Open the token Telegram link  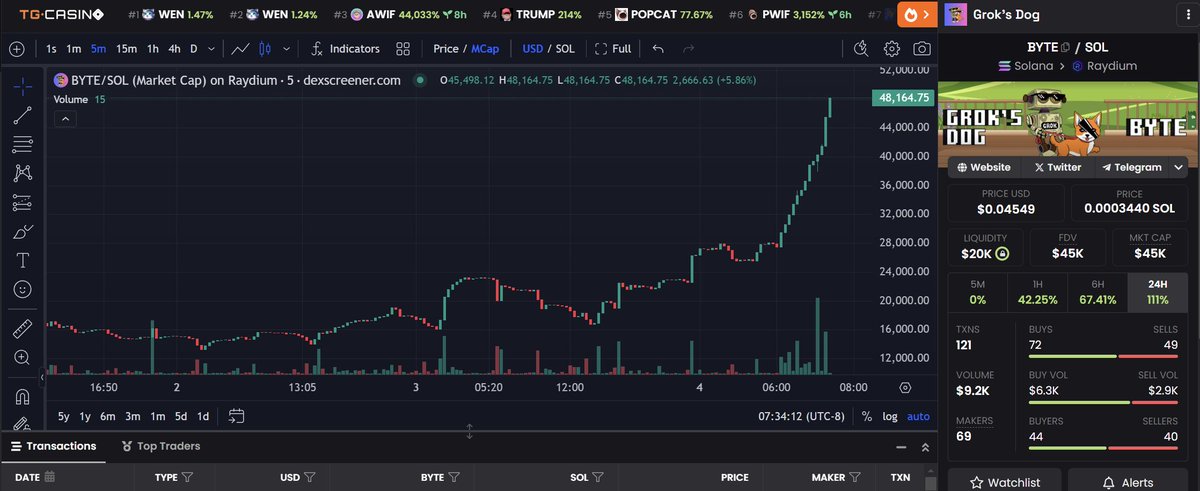[1131, 167]
